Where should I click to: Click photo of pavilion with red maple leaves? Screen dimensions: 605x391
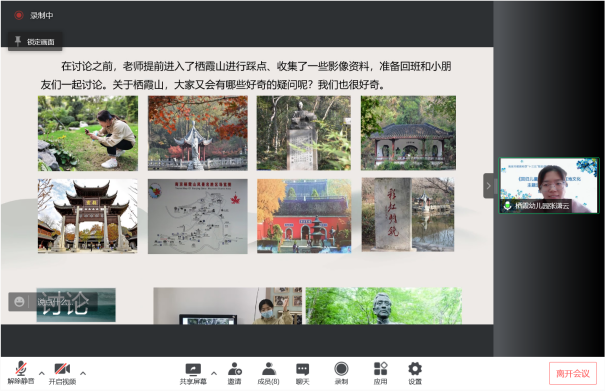coord(198,133)
